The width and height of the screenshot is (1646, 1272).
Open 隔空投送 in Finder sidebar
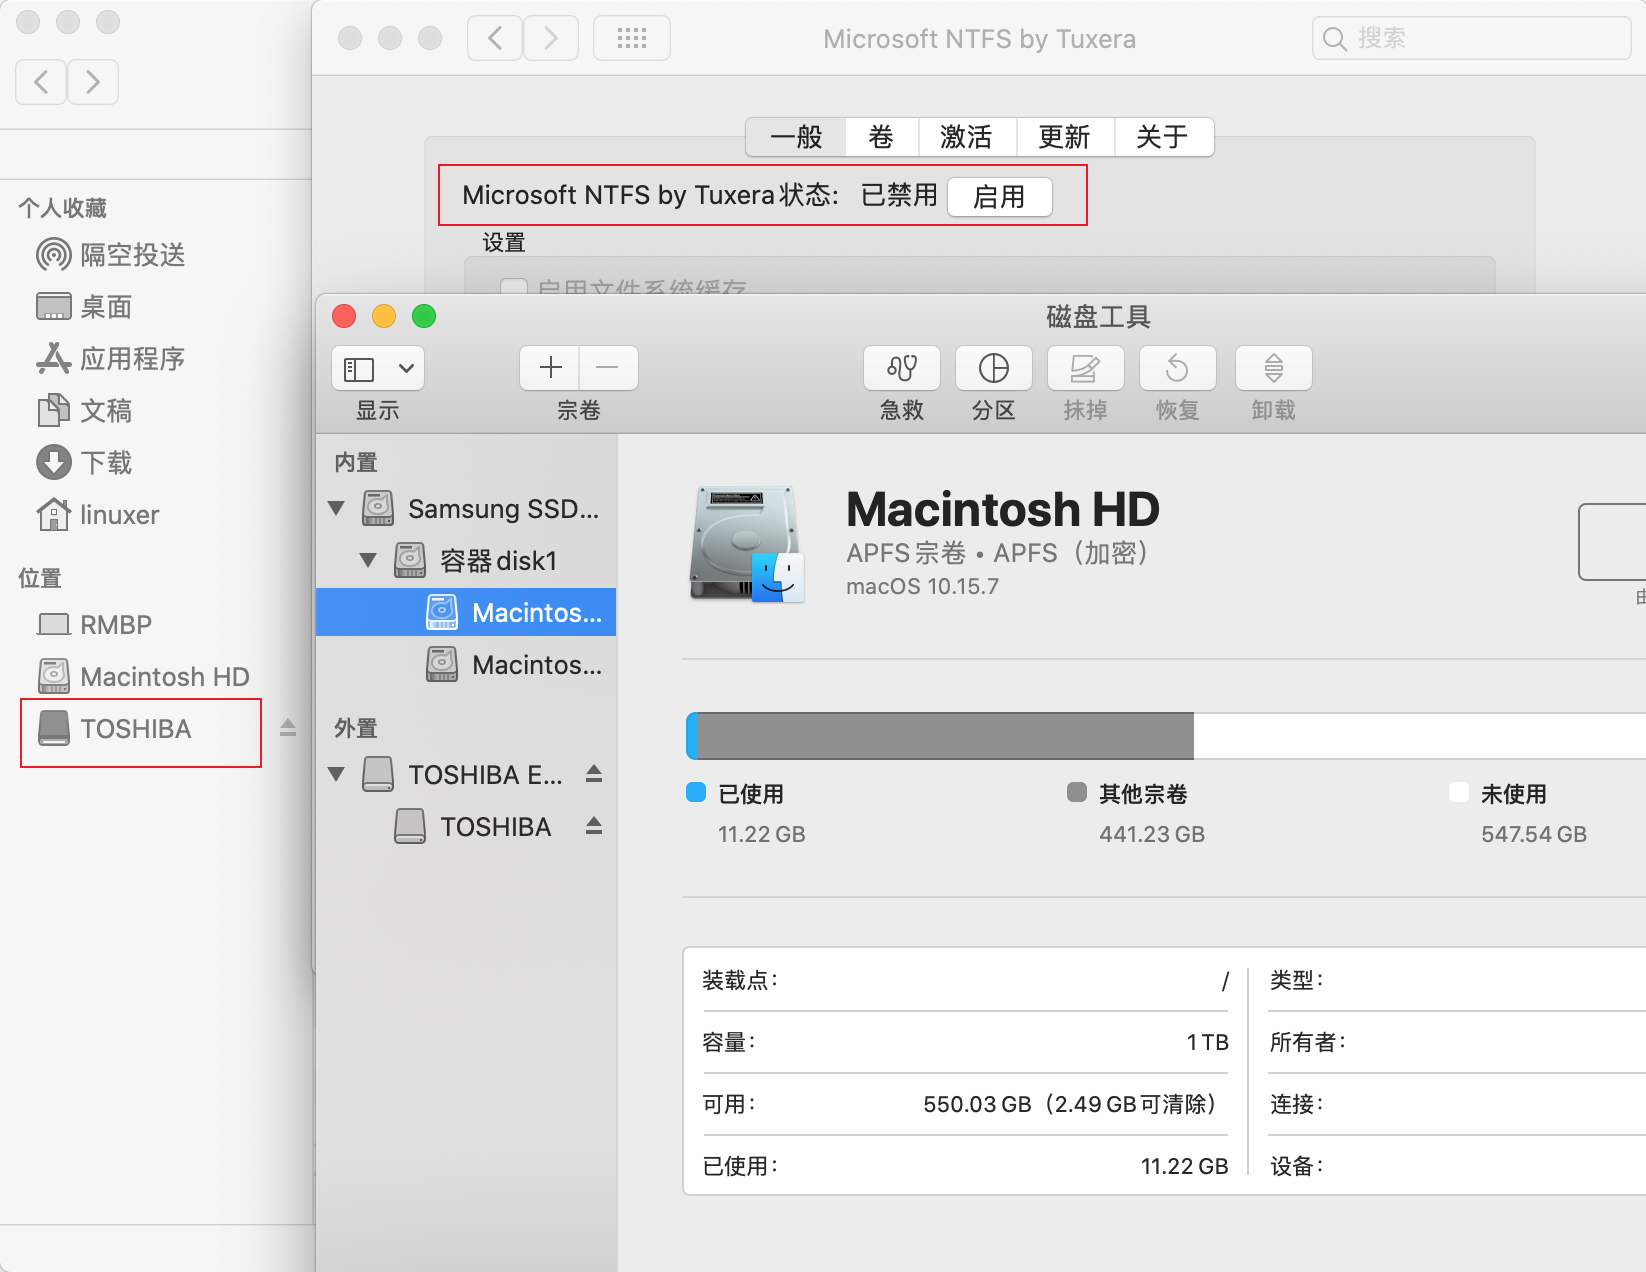tap(132, 255)
